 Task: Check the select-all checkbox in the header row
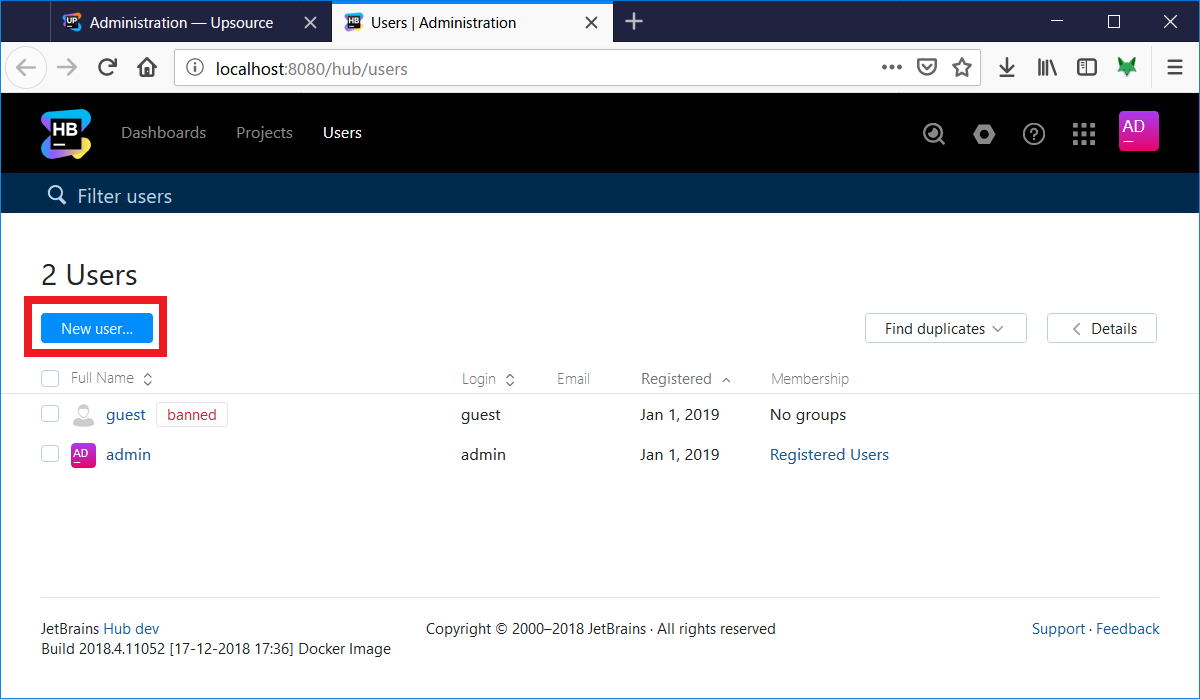coord(49,378)
